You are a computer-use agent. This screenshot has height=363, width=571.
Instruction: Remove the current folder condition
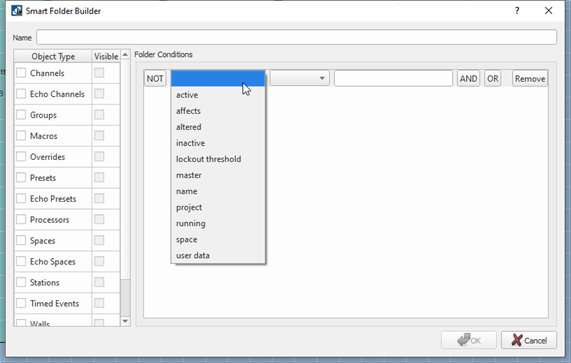coord(530,79)
